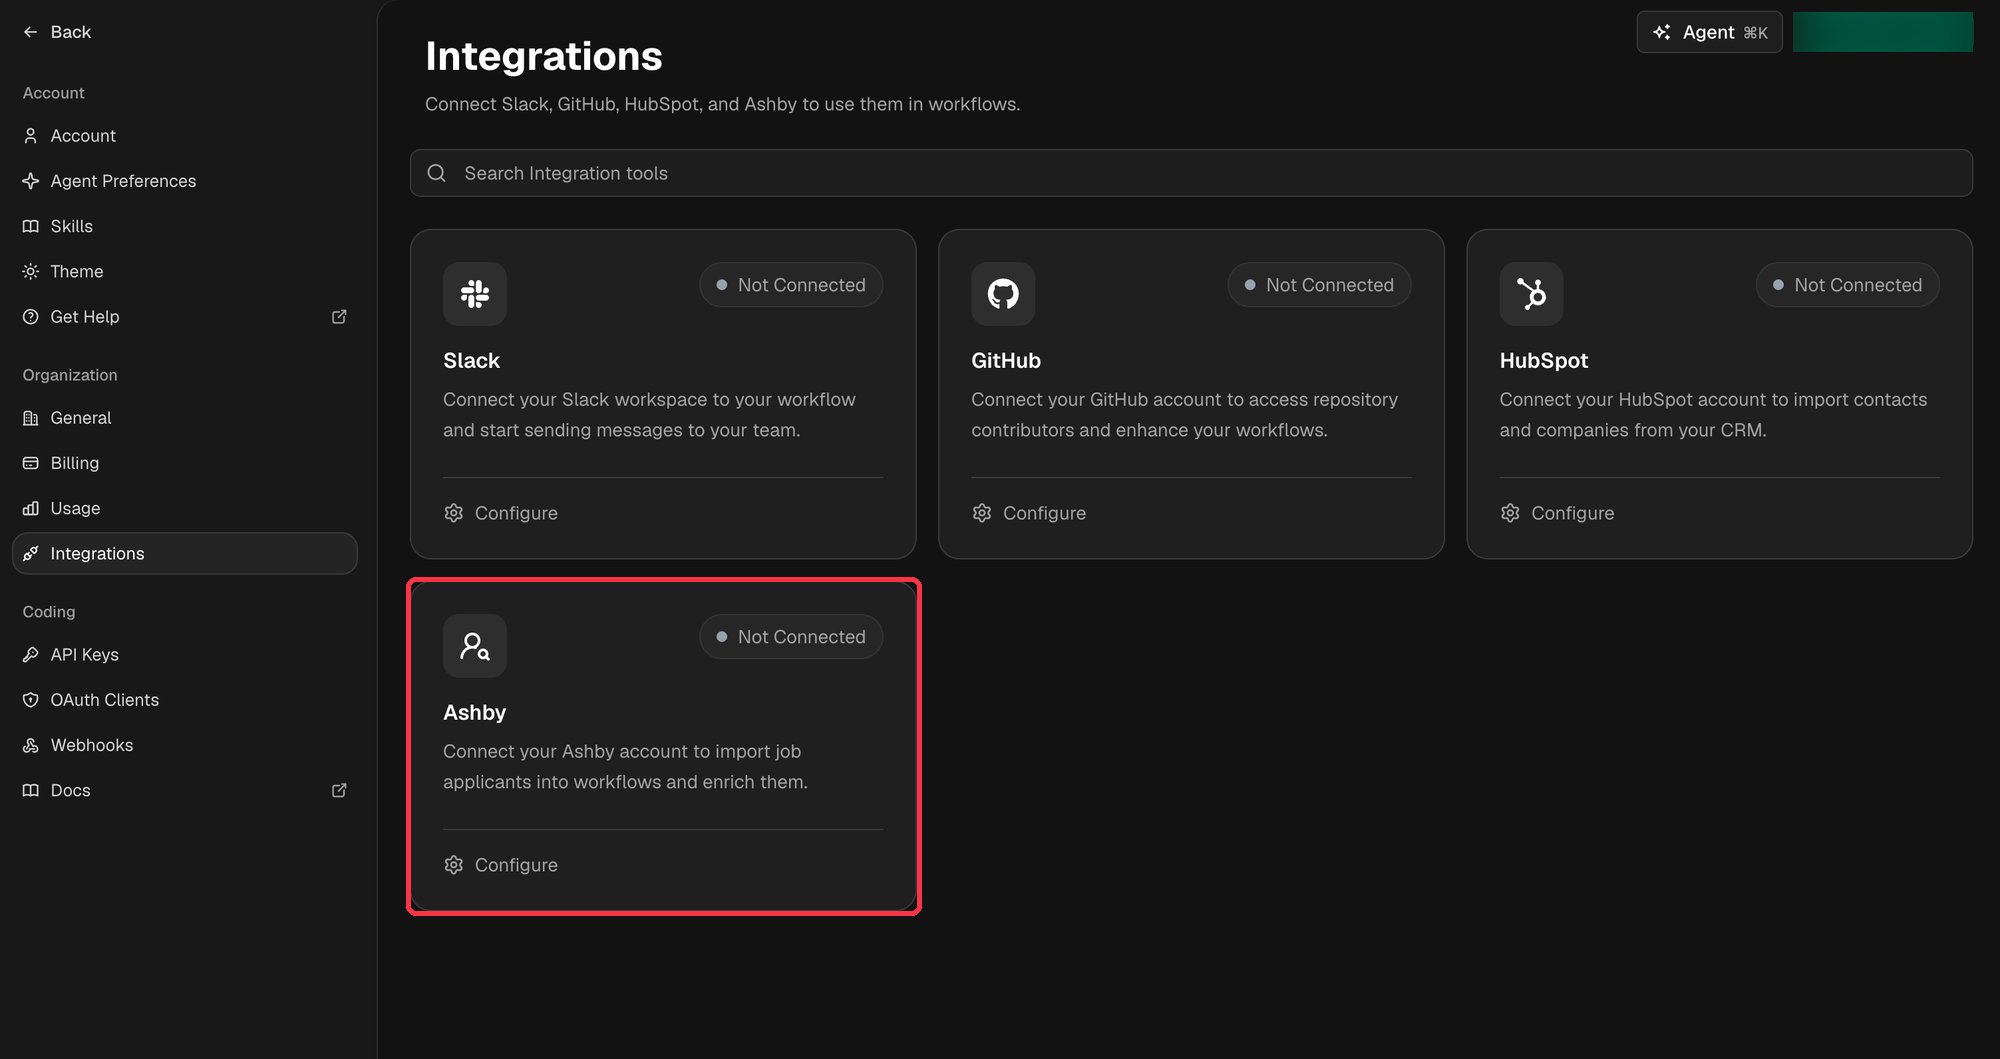The height and width of the screenshot is (1059, 2000).
Task: Click the sun icon next to Theme
Action: point(31,272)
